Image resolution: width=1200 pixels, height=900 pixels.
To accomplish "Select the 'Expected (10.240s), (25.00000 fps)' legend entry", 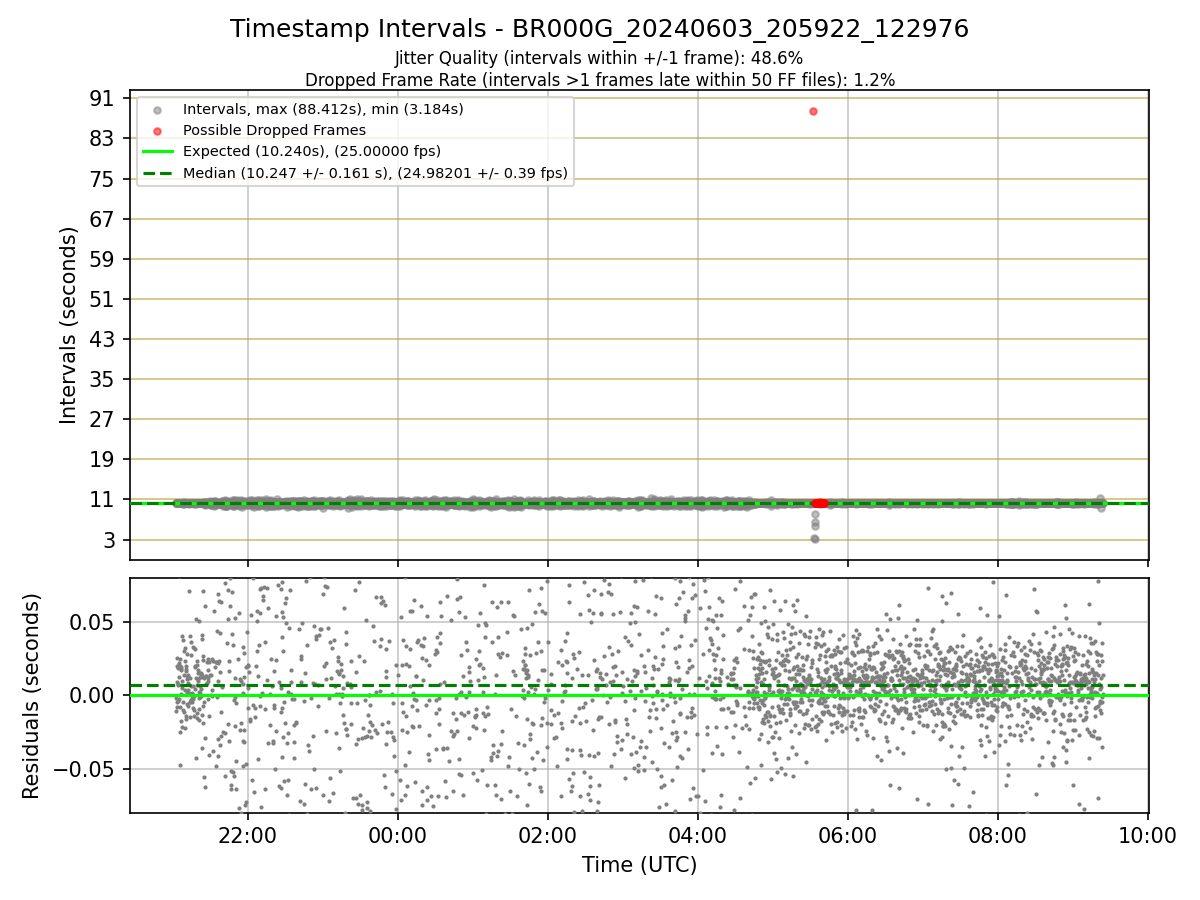I will pos(312,151).
